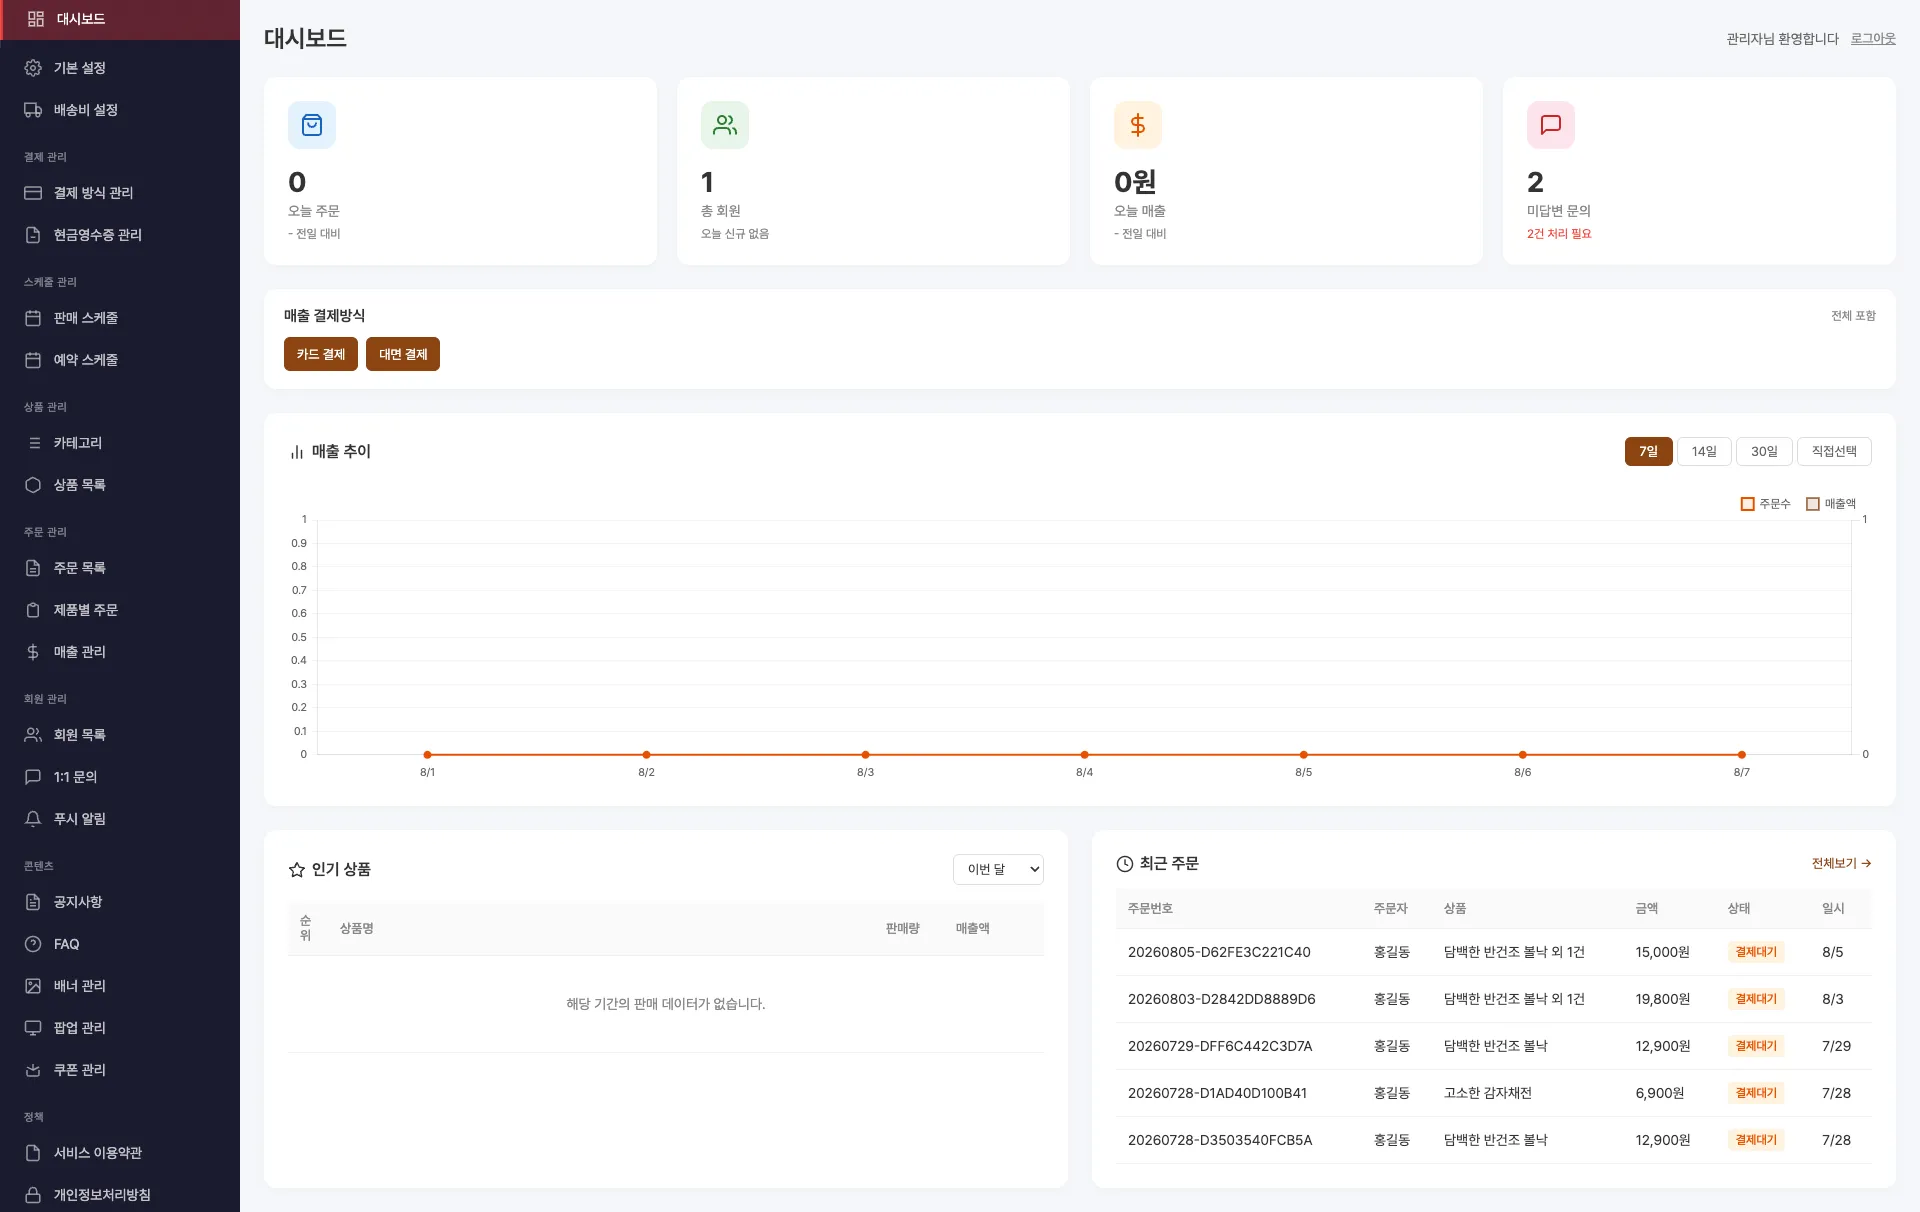Click the shopping bag icon for today's orders

(x=312, y=125)
